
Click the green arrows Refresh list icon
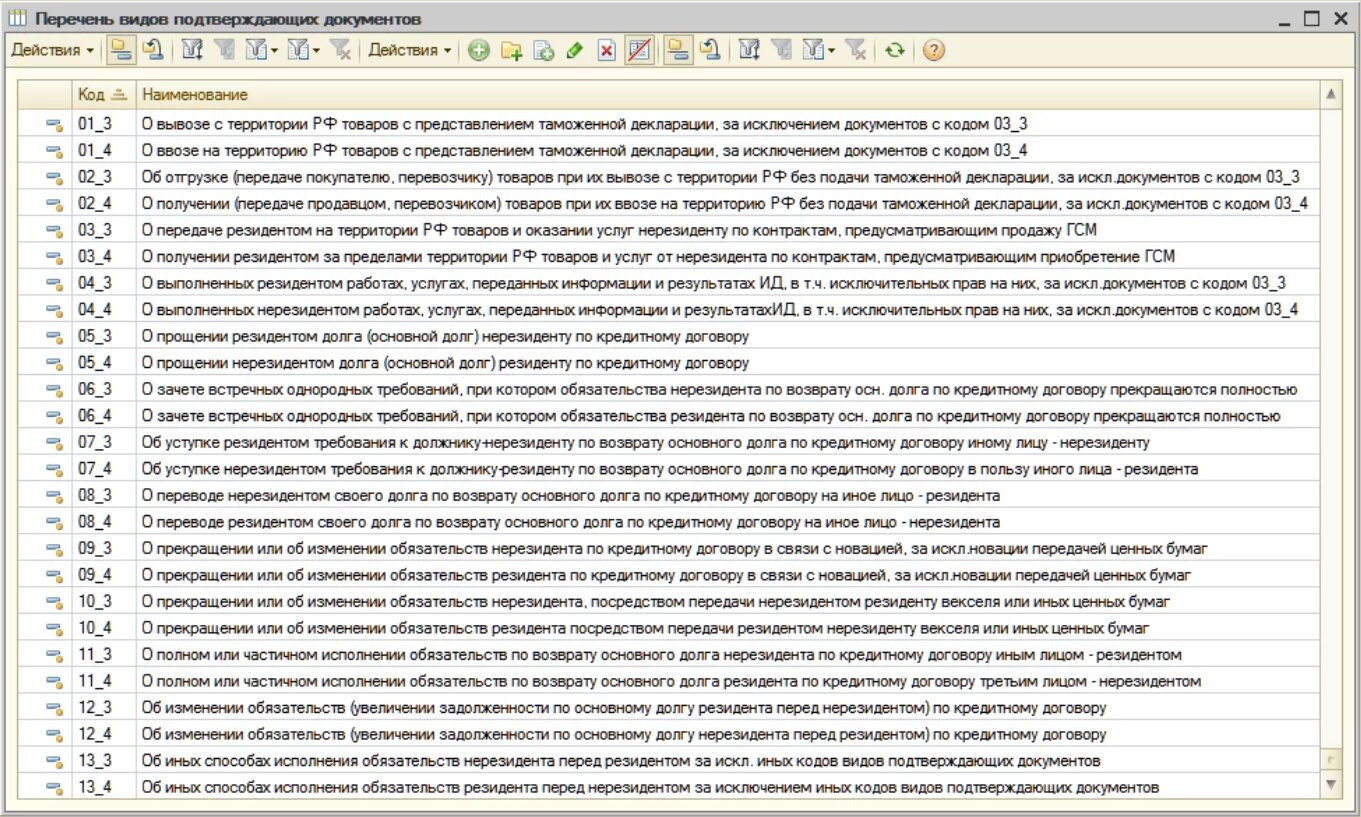894,50
